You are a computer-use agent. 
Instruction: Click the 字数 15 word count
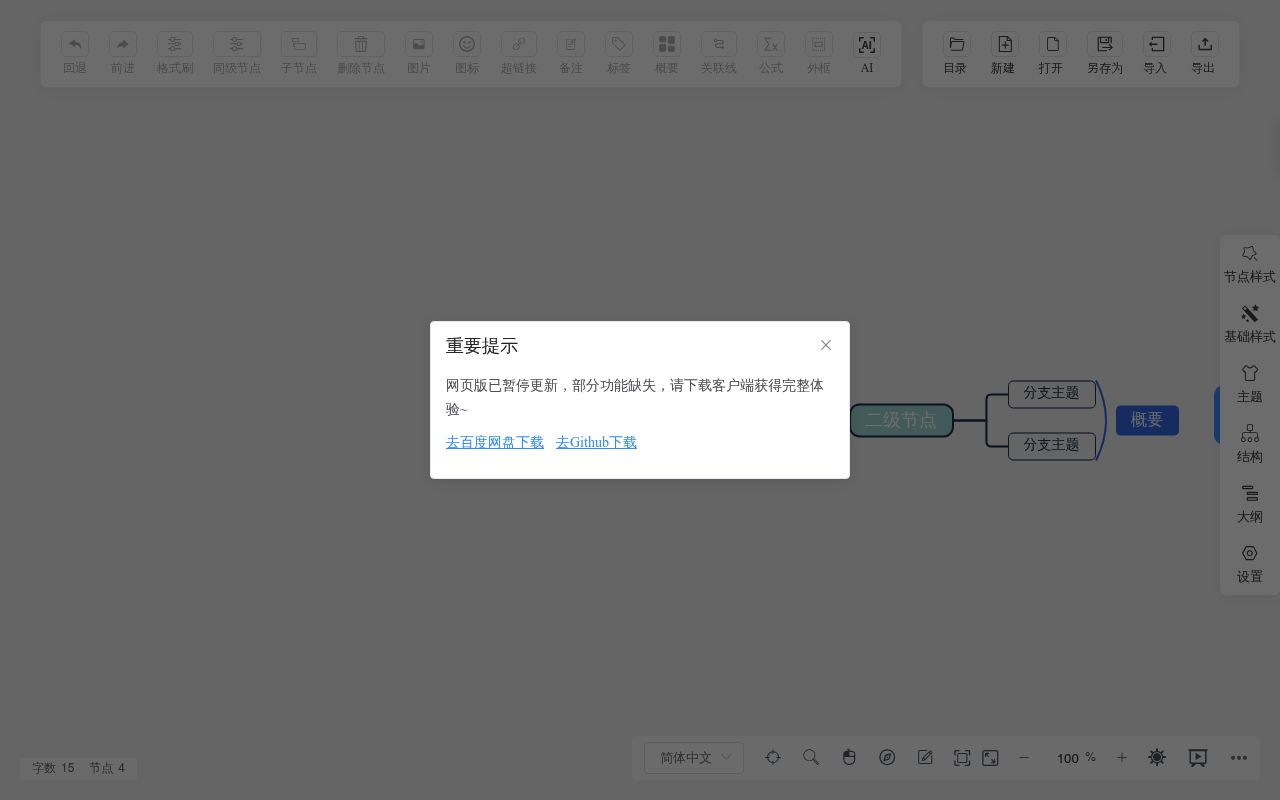(x=53, y=768)
